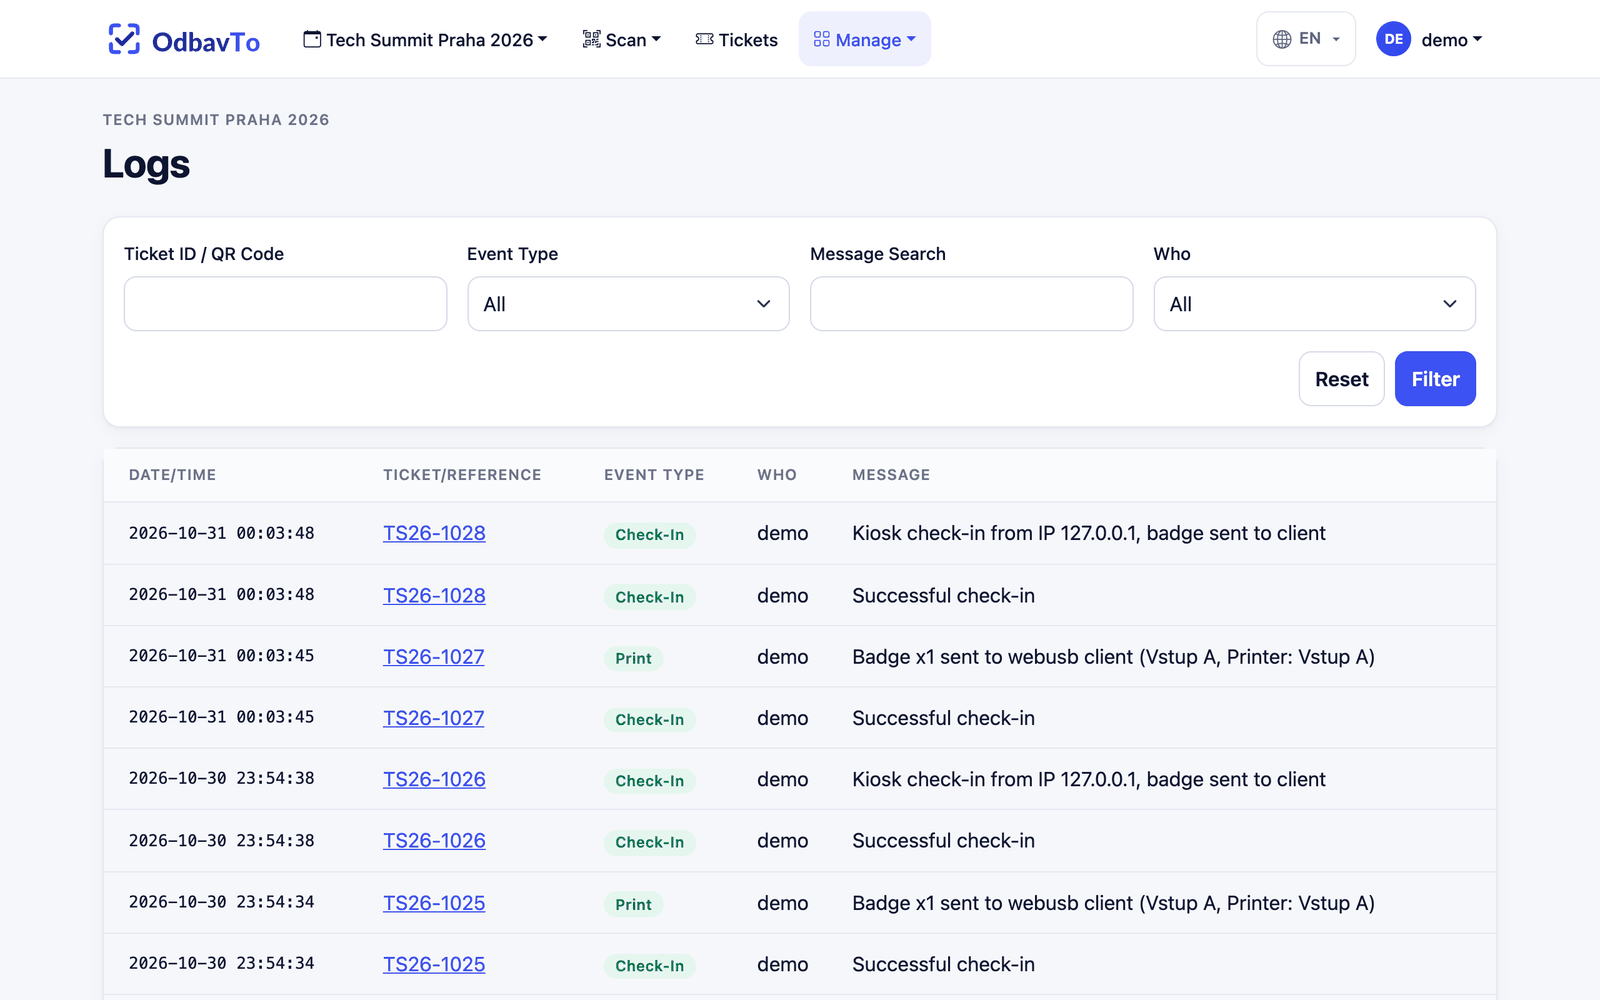This screenshot has height=1000, width=1600.
Task: Open TS26-1025 link in 23:54:34 Print row
Action: point(434,903)
